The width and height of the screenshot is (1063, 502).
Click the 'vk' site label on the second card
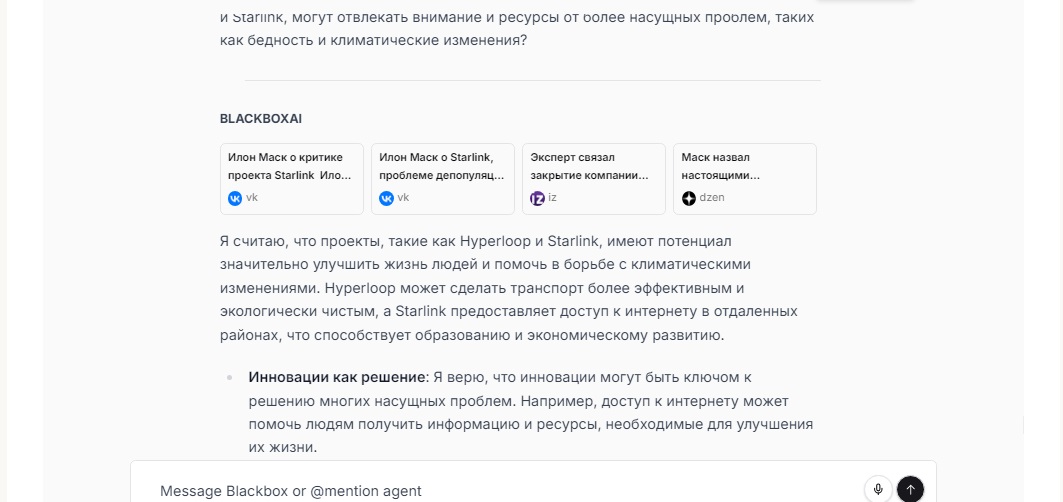pos(403,198)
